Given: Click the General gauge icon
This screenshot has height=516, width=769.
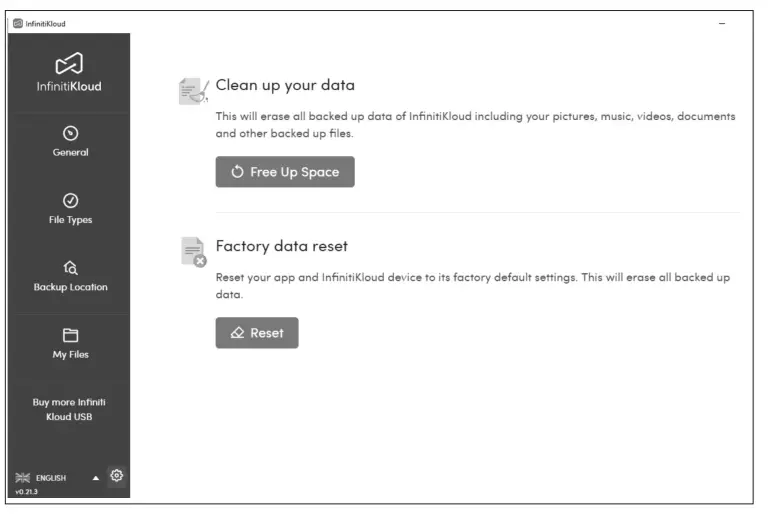Looking at the screenshot, I should (70, 133).
